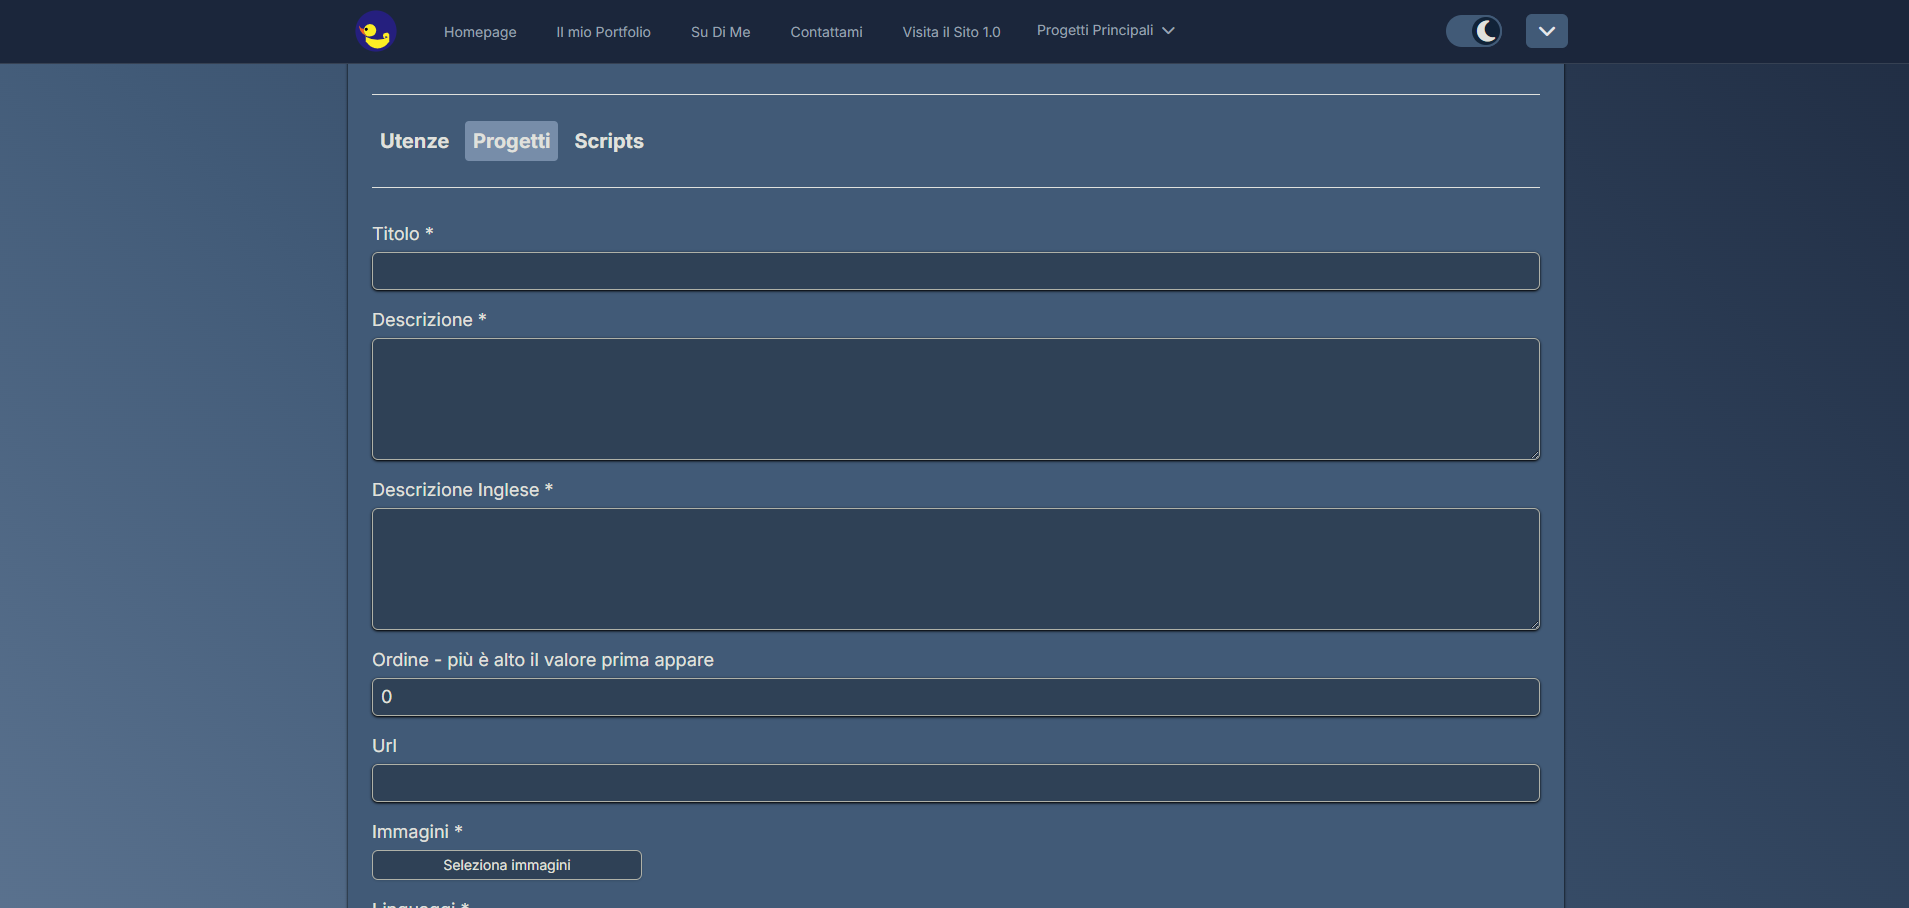Image resolution: width=1909 pixels, height=908 pixels.
Task: Open the chevron dropdown button in navbar
Action: [x=1546, y=31]
